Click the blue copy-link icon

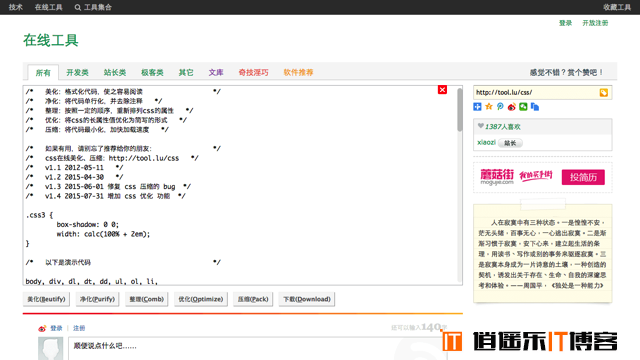click(535, 107)
